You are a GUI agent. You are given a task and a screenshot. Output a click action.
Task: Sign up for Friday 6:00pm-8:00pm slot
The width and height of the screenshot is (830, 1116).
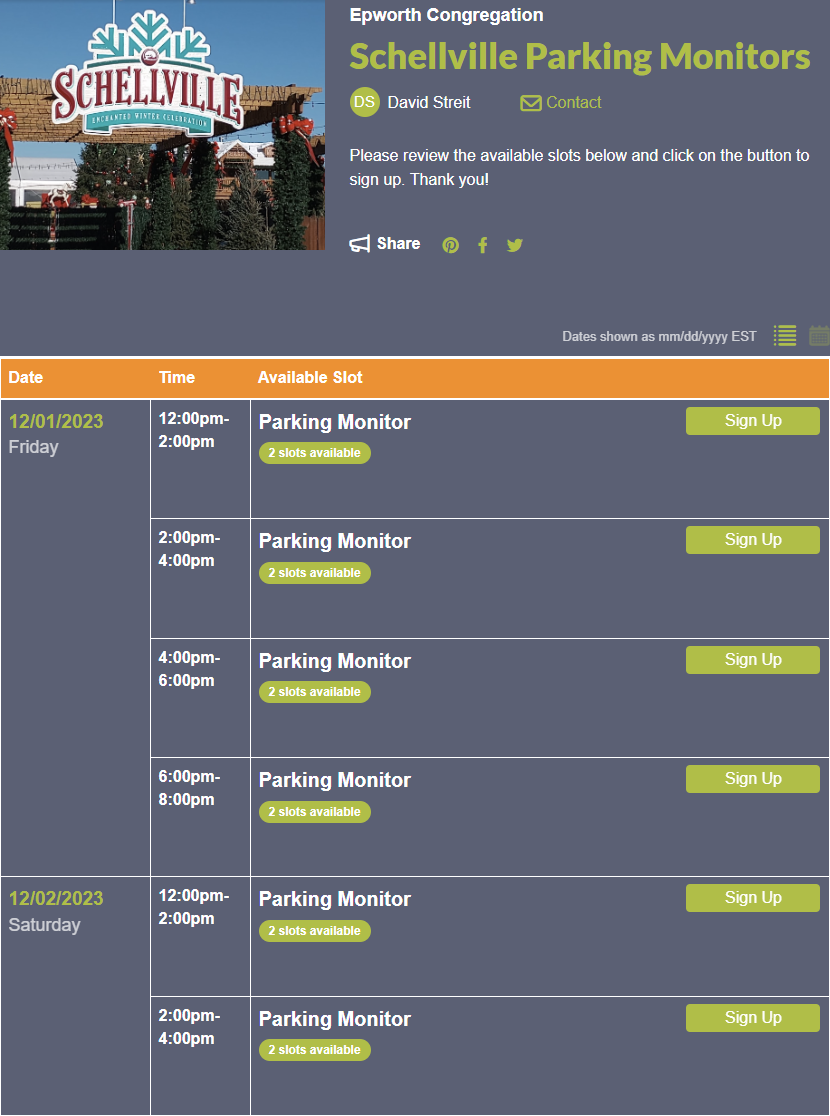pyautogui.click(x=752, y=779)
